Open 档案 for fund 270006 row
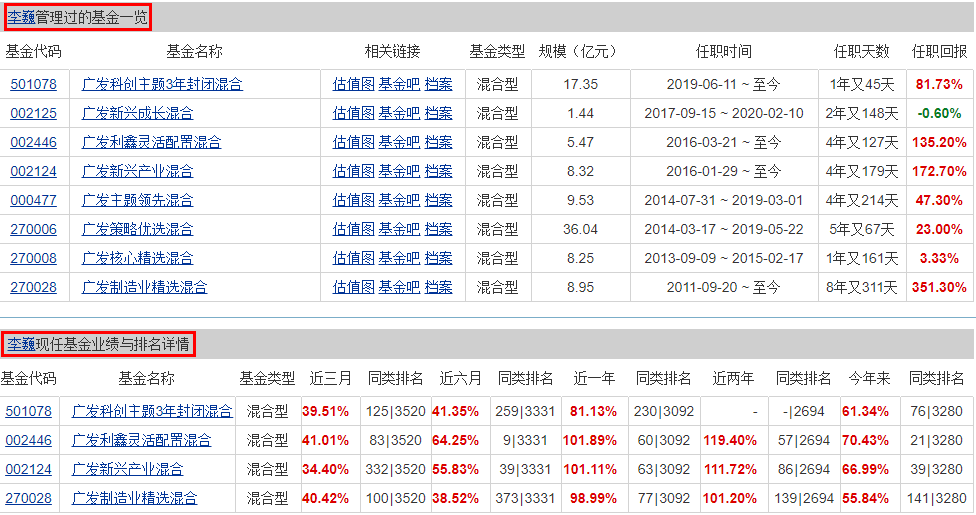 [x=438, y=229]
